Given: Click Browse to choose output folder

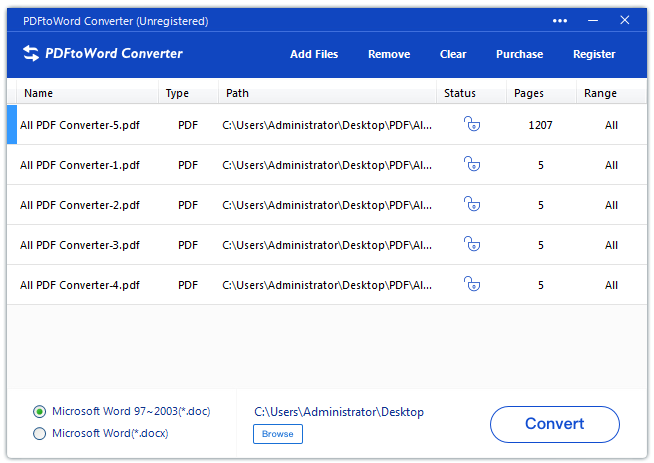Looking at the screenshot, I should click(x=278, y=434).
